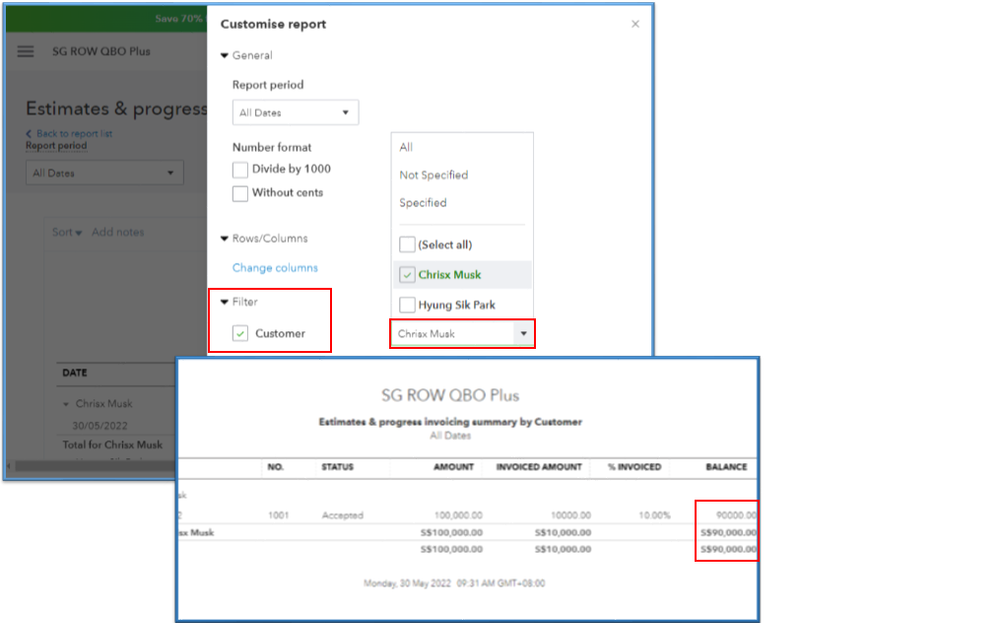This screenshot has width=999, height=623.
Task: Click the DATE column header
Action: (75, 373)
